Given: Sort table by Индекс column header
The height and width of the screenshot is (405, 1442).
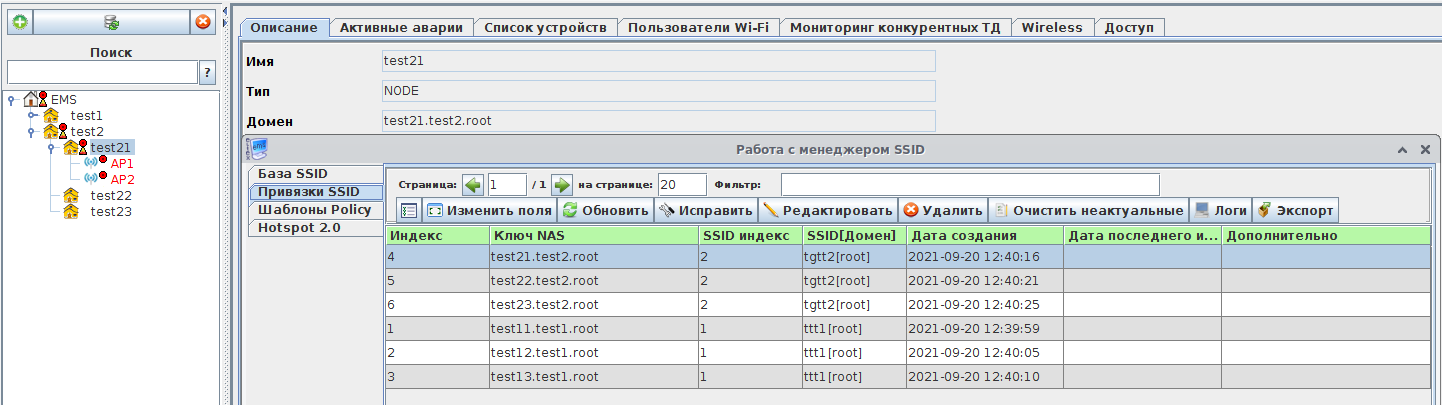Looking at the screenshot, I should coord(437,235).
